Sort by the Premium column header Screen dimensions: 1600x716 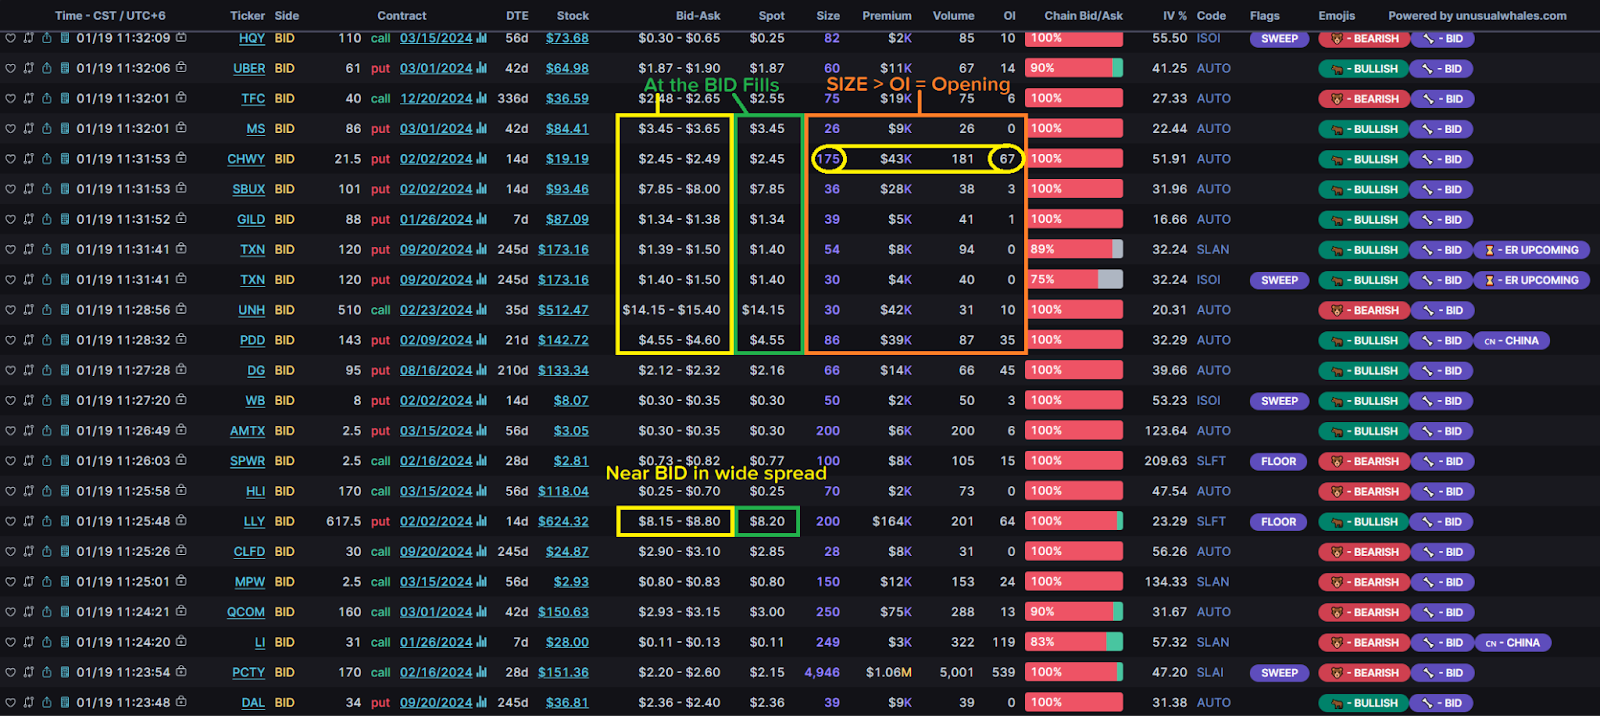pos(887,15)
